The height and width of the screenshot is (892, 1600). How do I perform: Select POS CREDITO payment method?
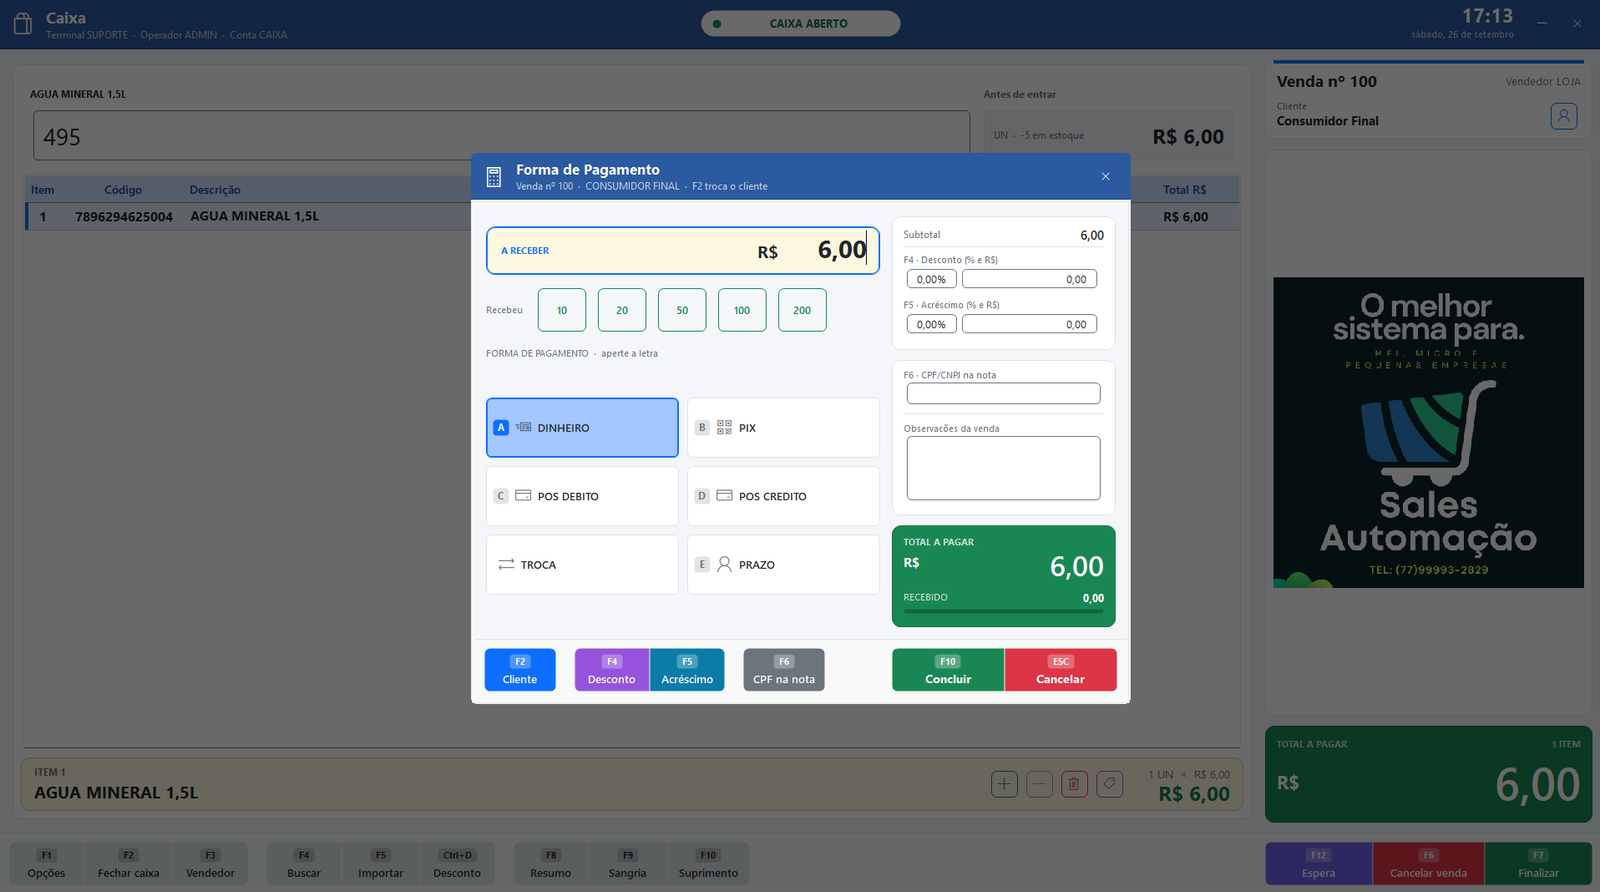point(783,496)
